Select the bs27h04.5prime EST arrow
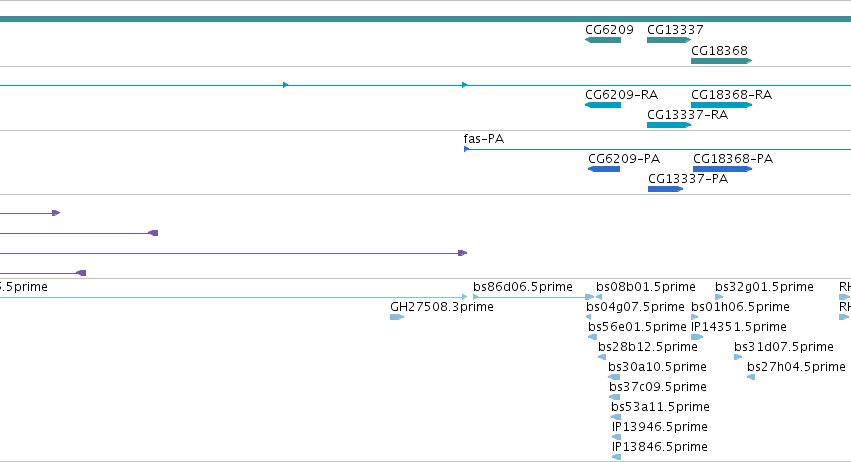Screen dimensions: 851x462 click(751, 377)
